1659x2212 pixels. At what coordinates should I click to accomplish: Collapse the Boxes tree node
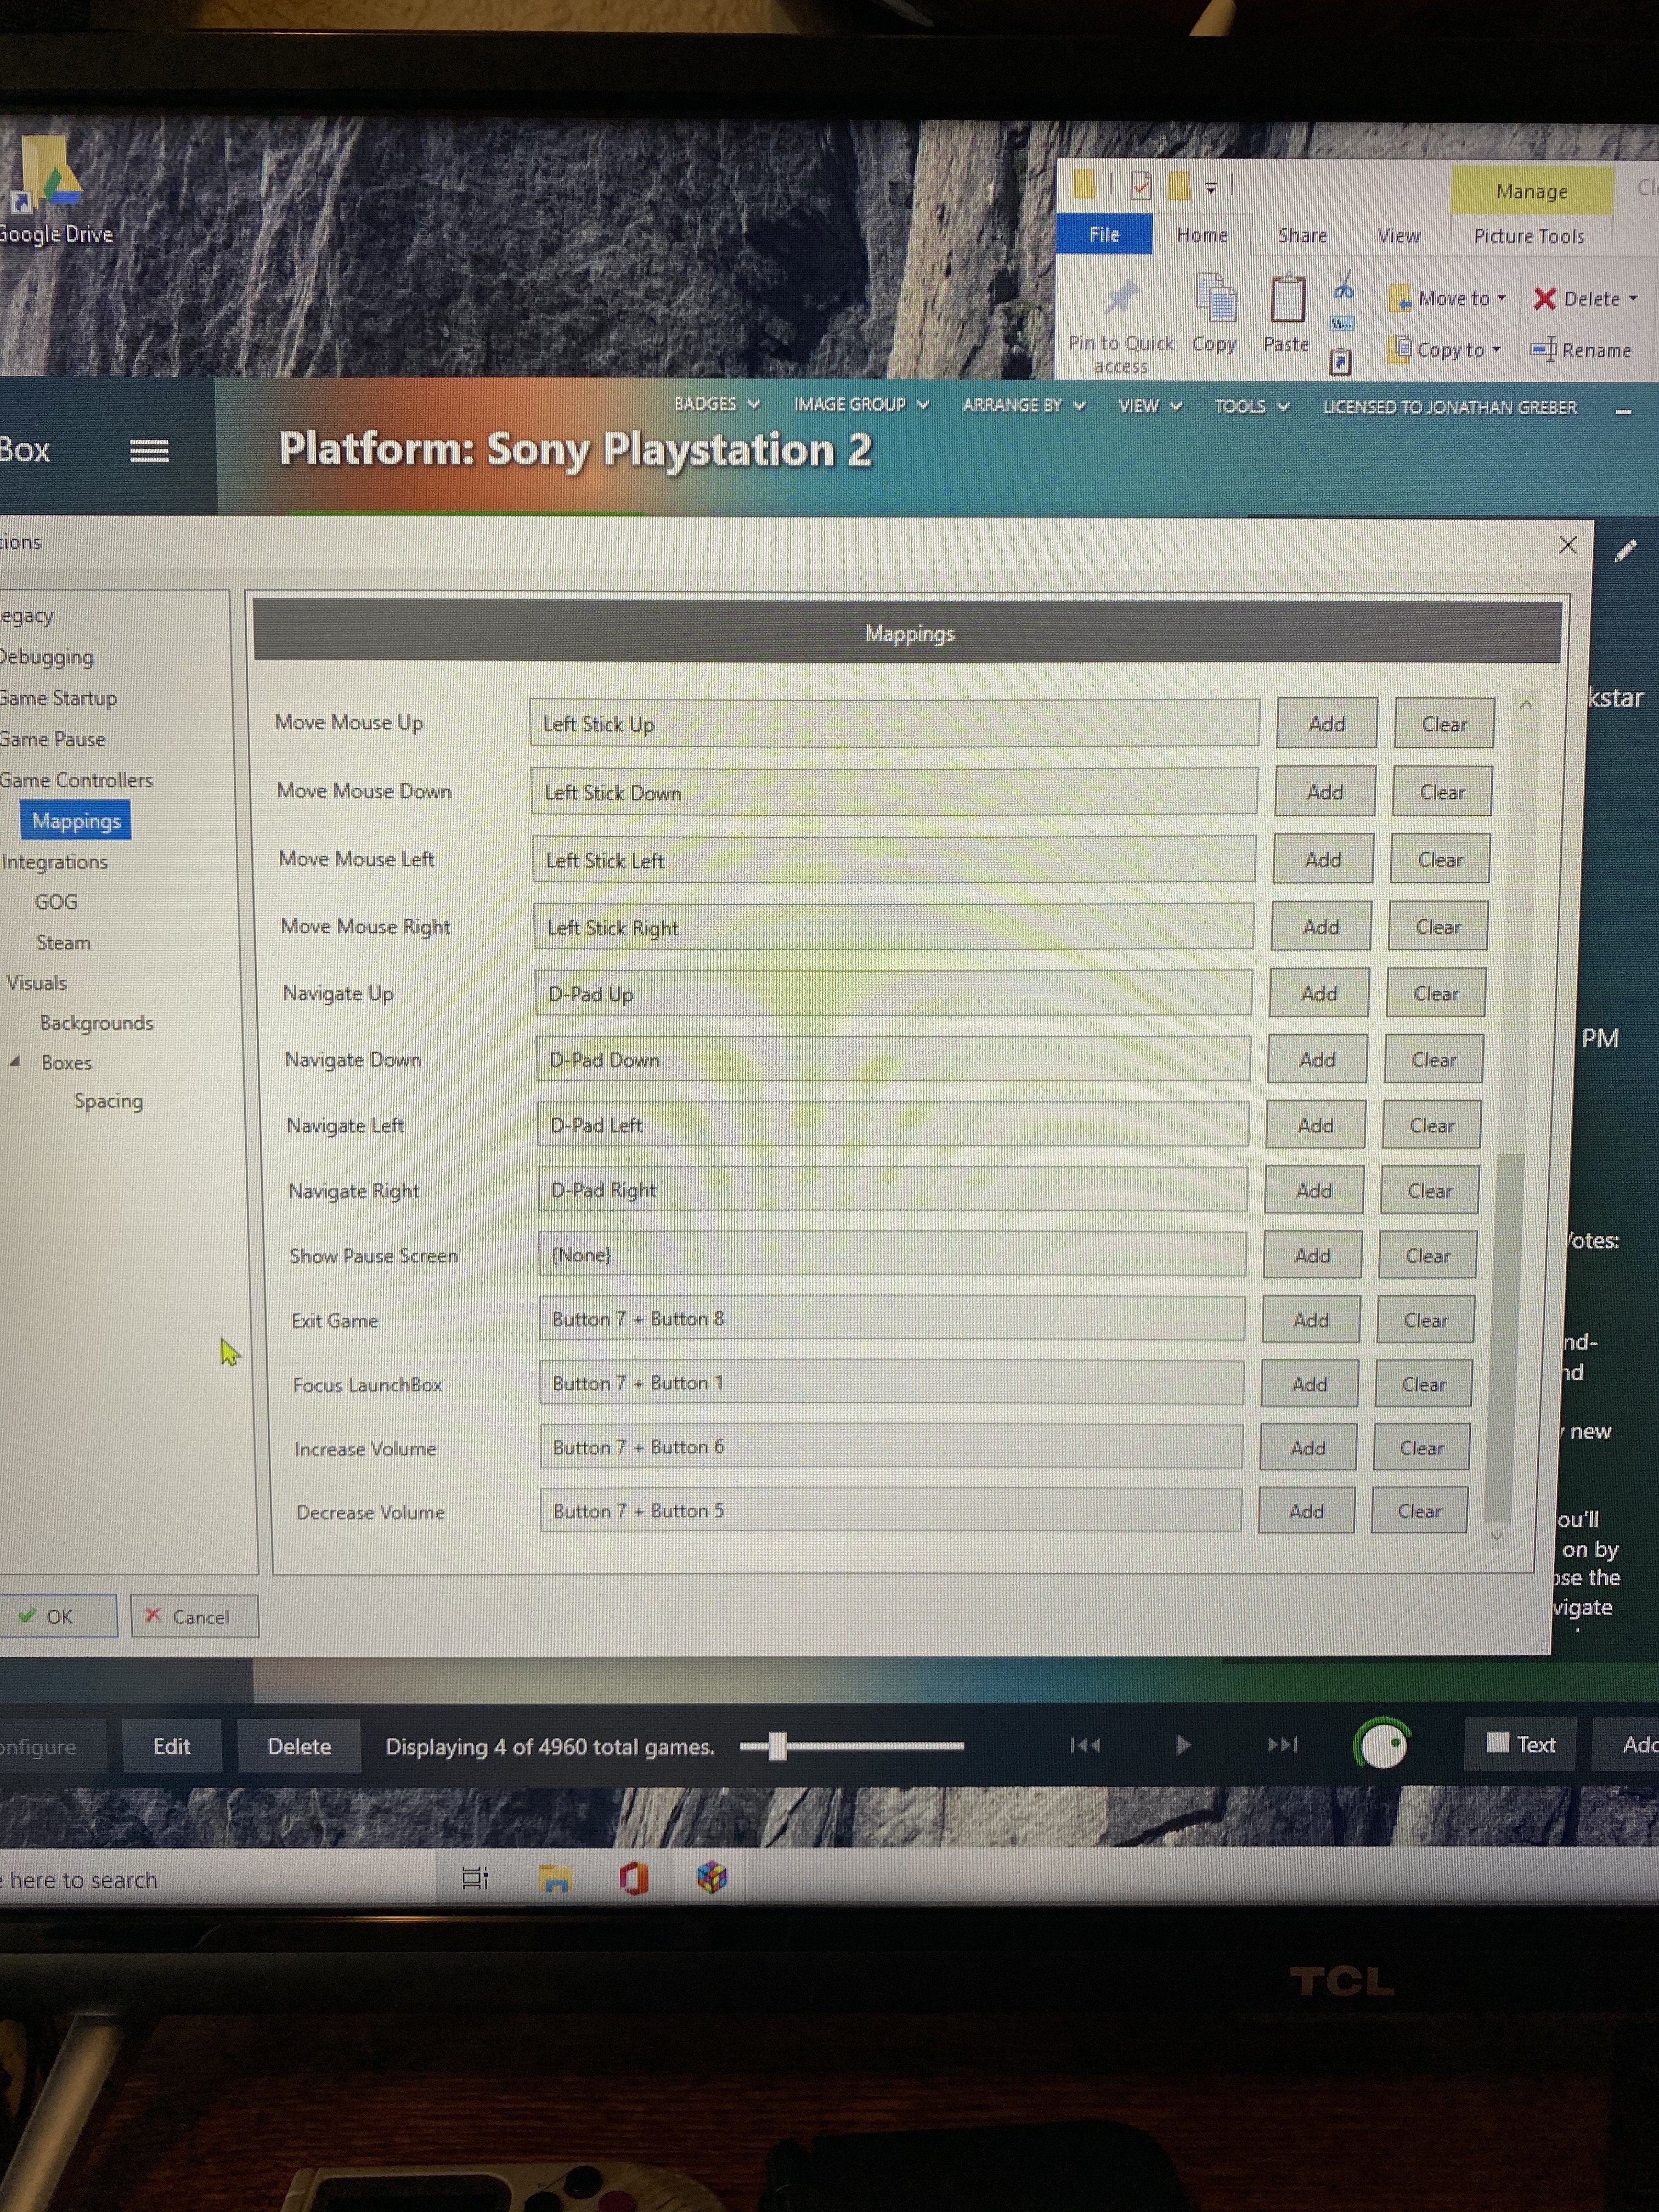click(14, 1062)
